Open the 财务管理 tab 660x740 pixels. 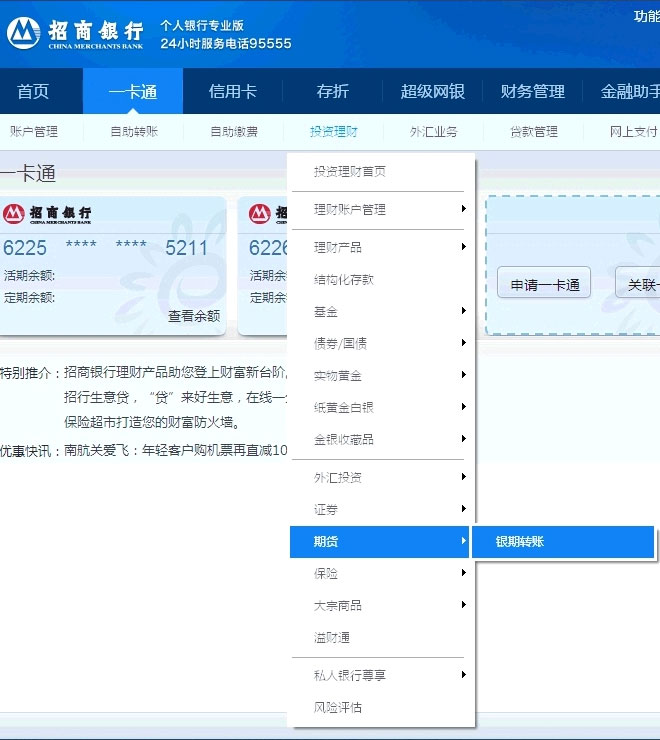(533, 91)
